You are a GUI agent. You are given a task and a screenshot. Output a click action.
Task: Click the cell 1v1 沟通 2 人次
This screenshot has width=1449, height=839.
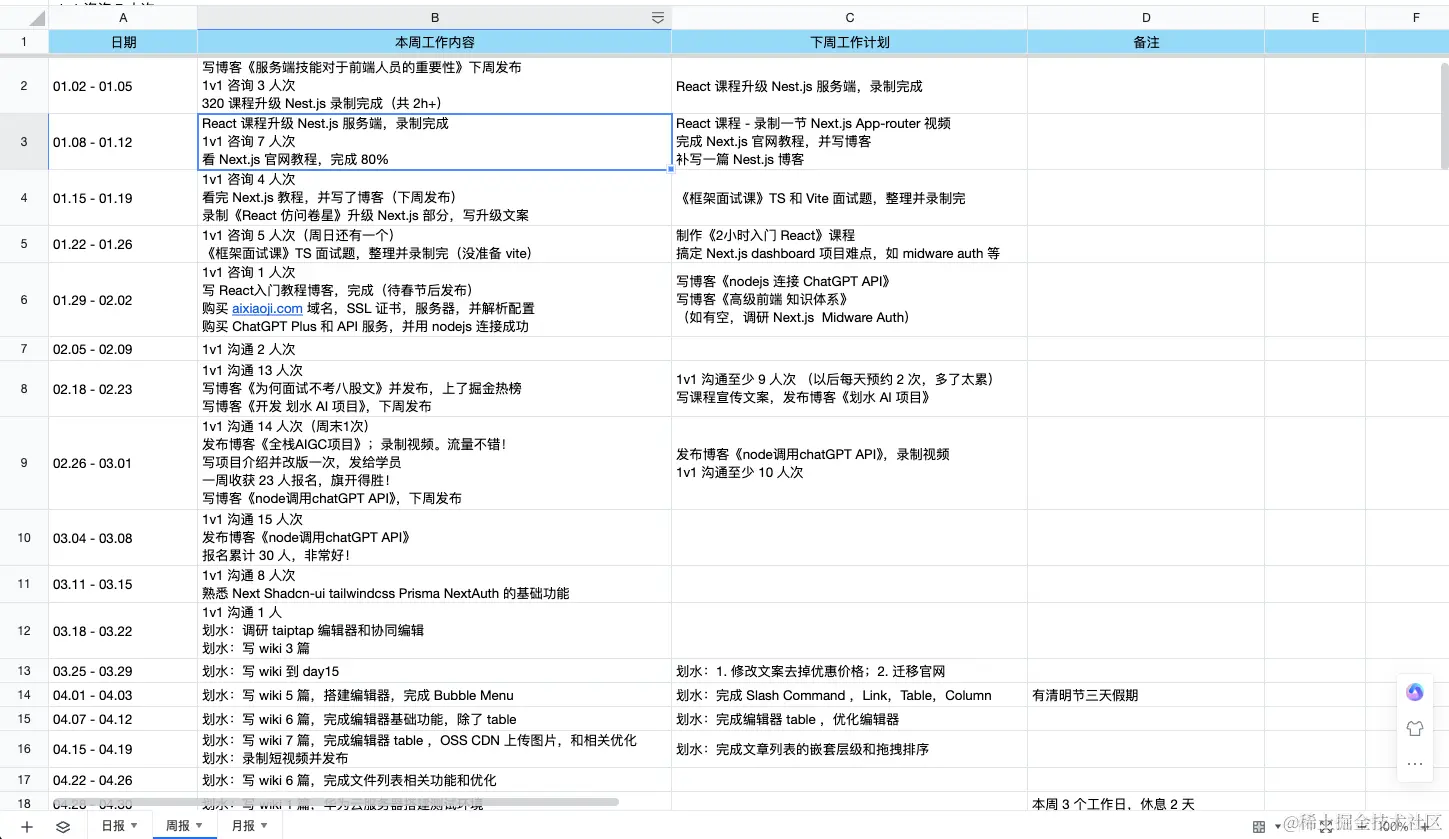(435, 349)
